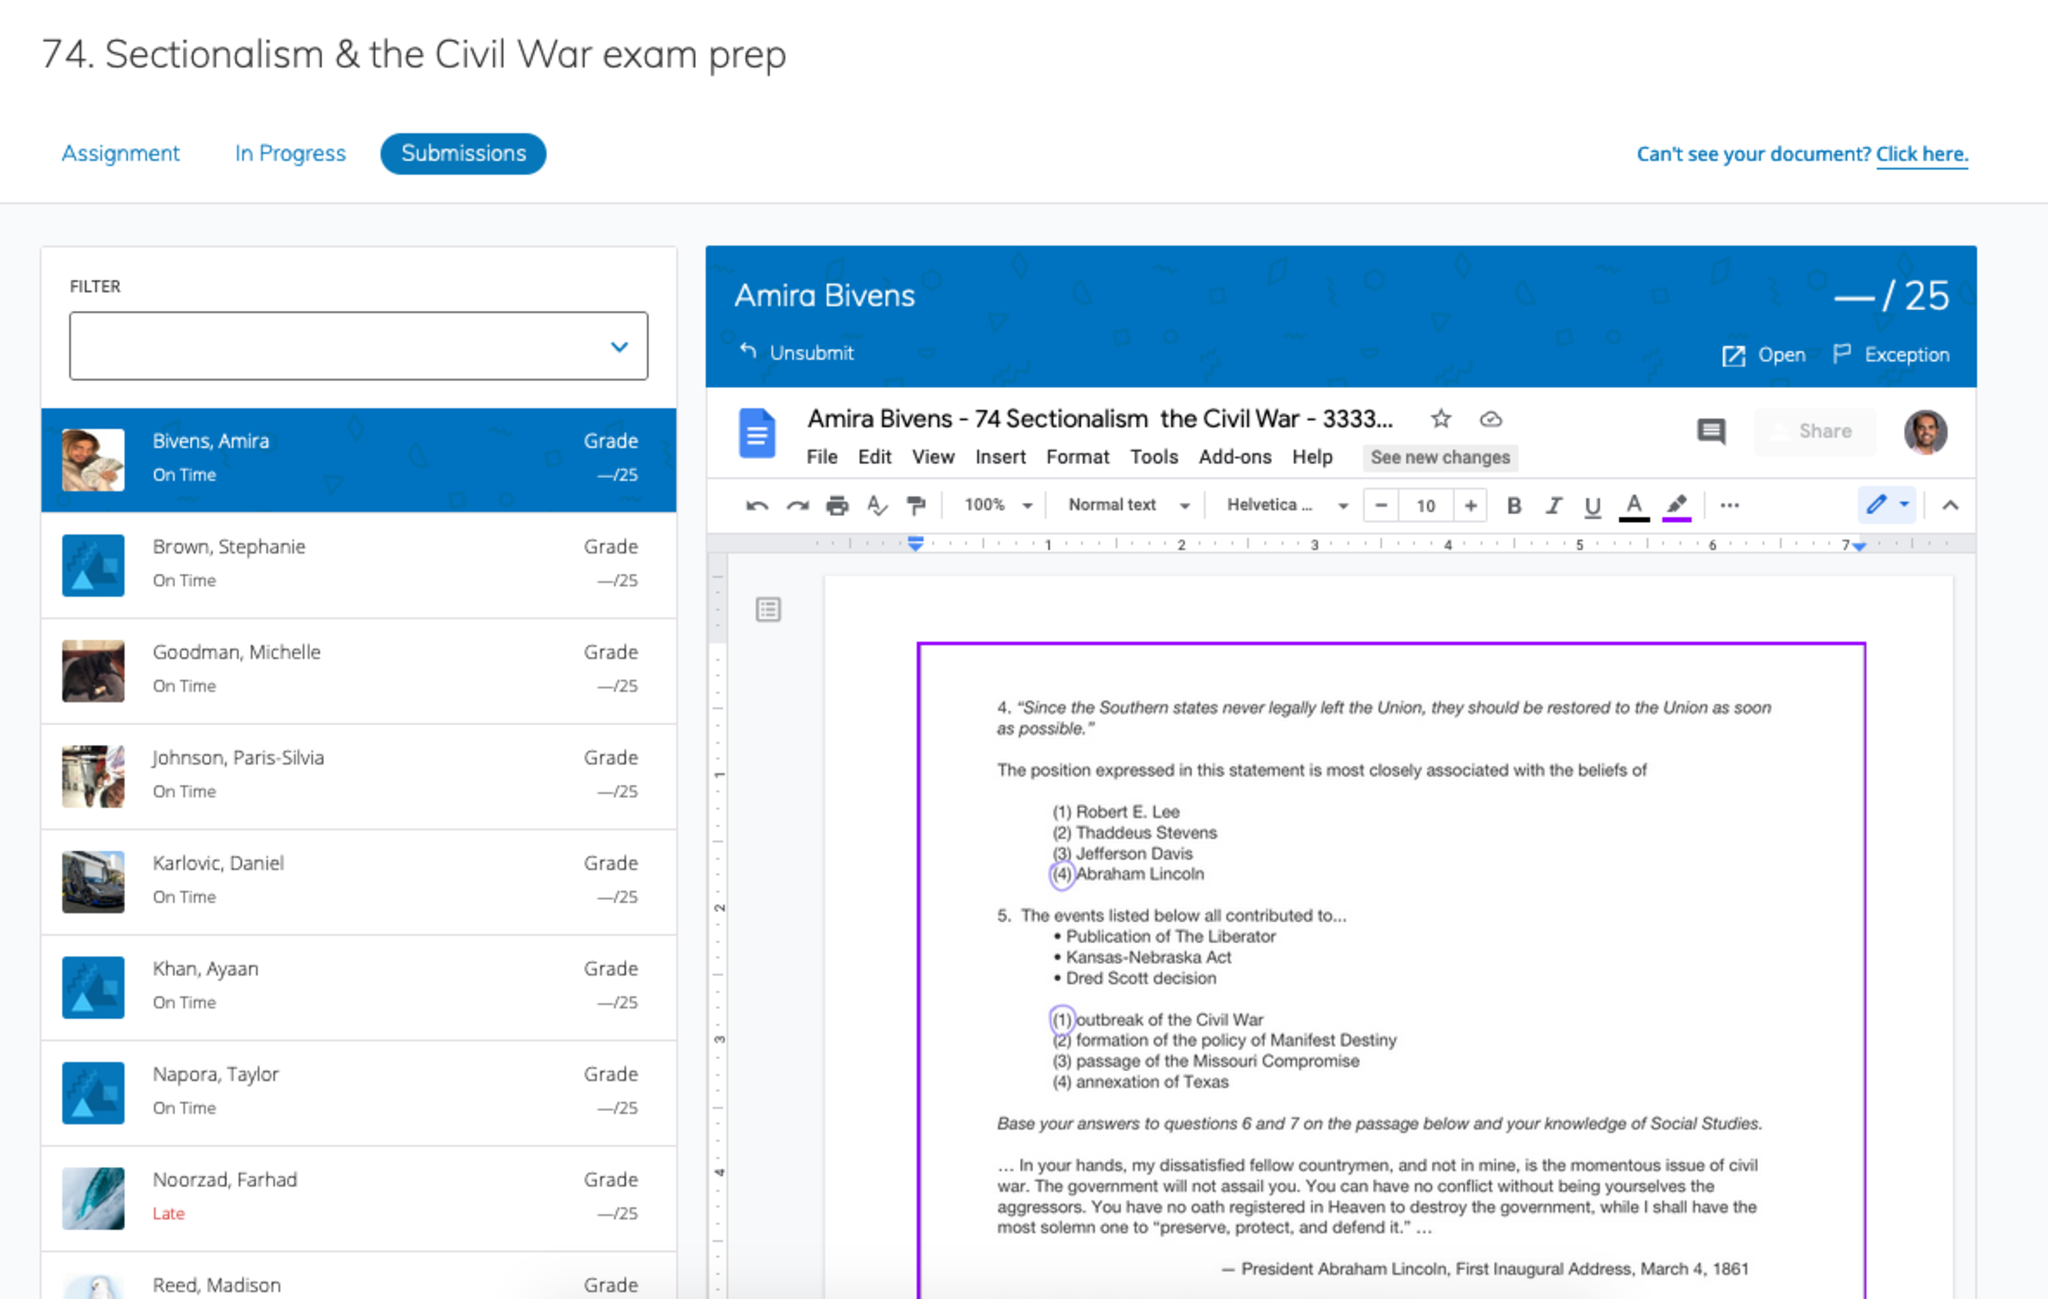This screenshot has height=1299, width=2048.
Task: Click the spell check icon
Action: coord(877,506)
